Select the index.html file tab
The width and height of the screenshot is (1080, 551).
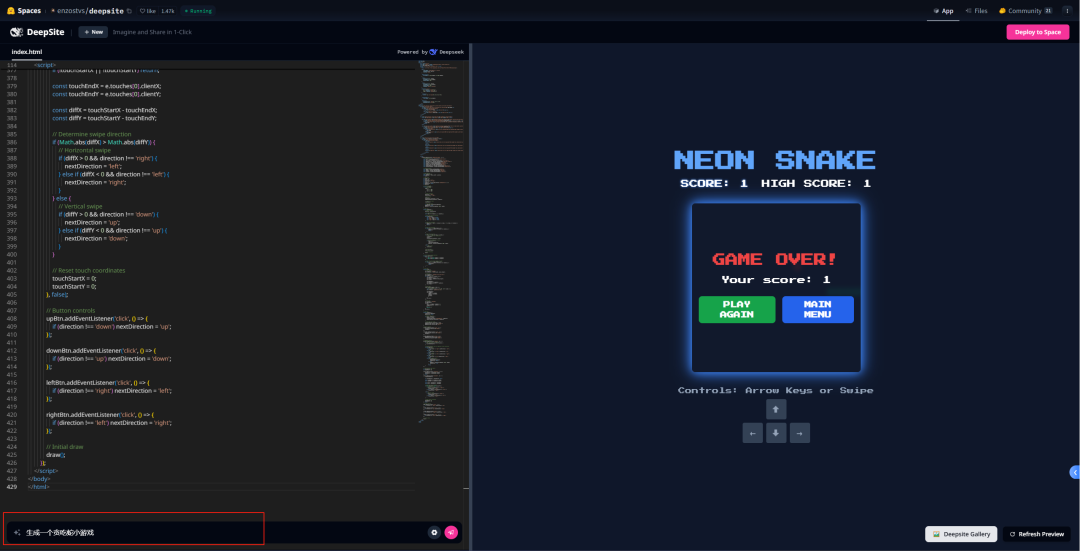[x=27, y=52]
